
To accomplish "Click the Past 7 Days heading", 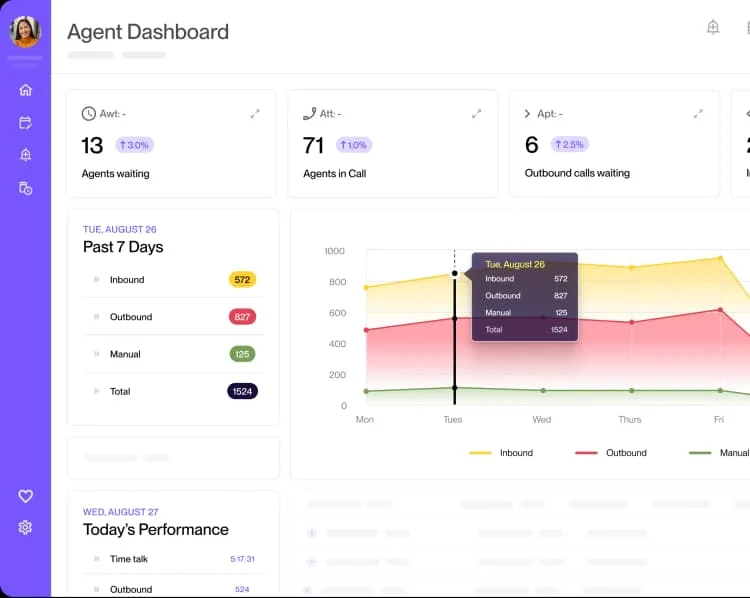I will click(123, 247).
